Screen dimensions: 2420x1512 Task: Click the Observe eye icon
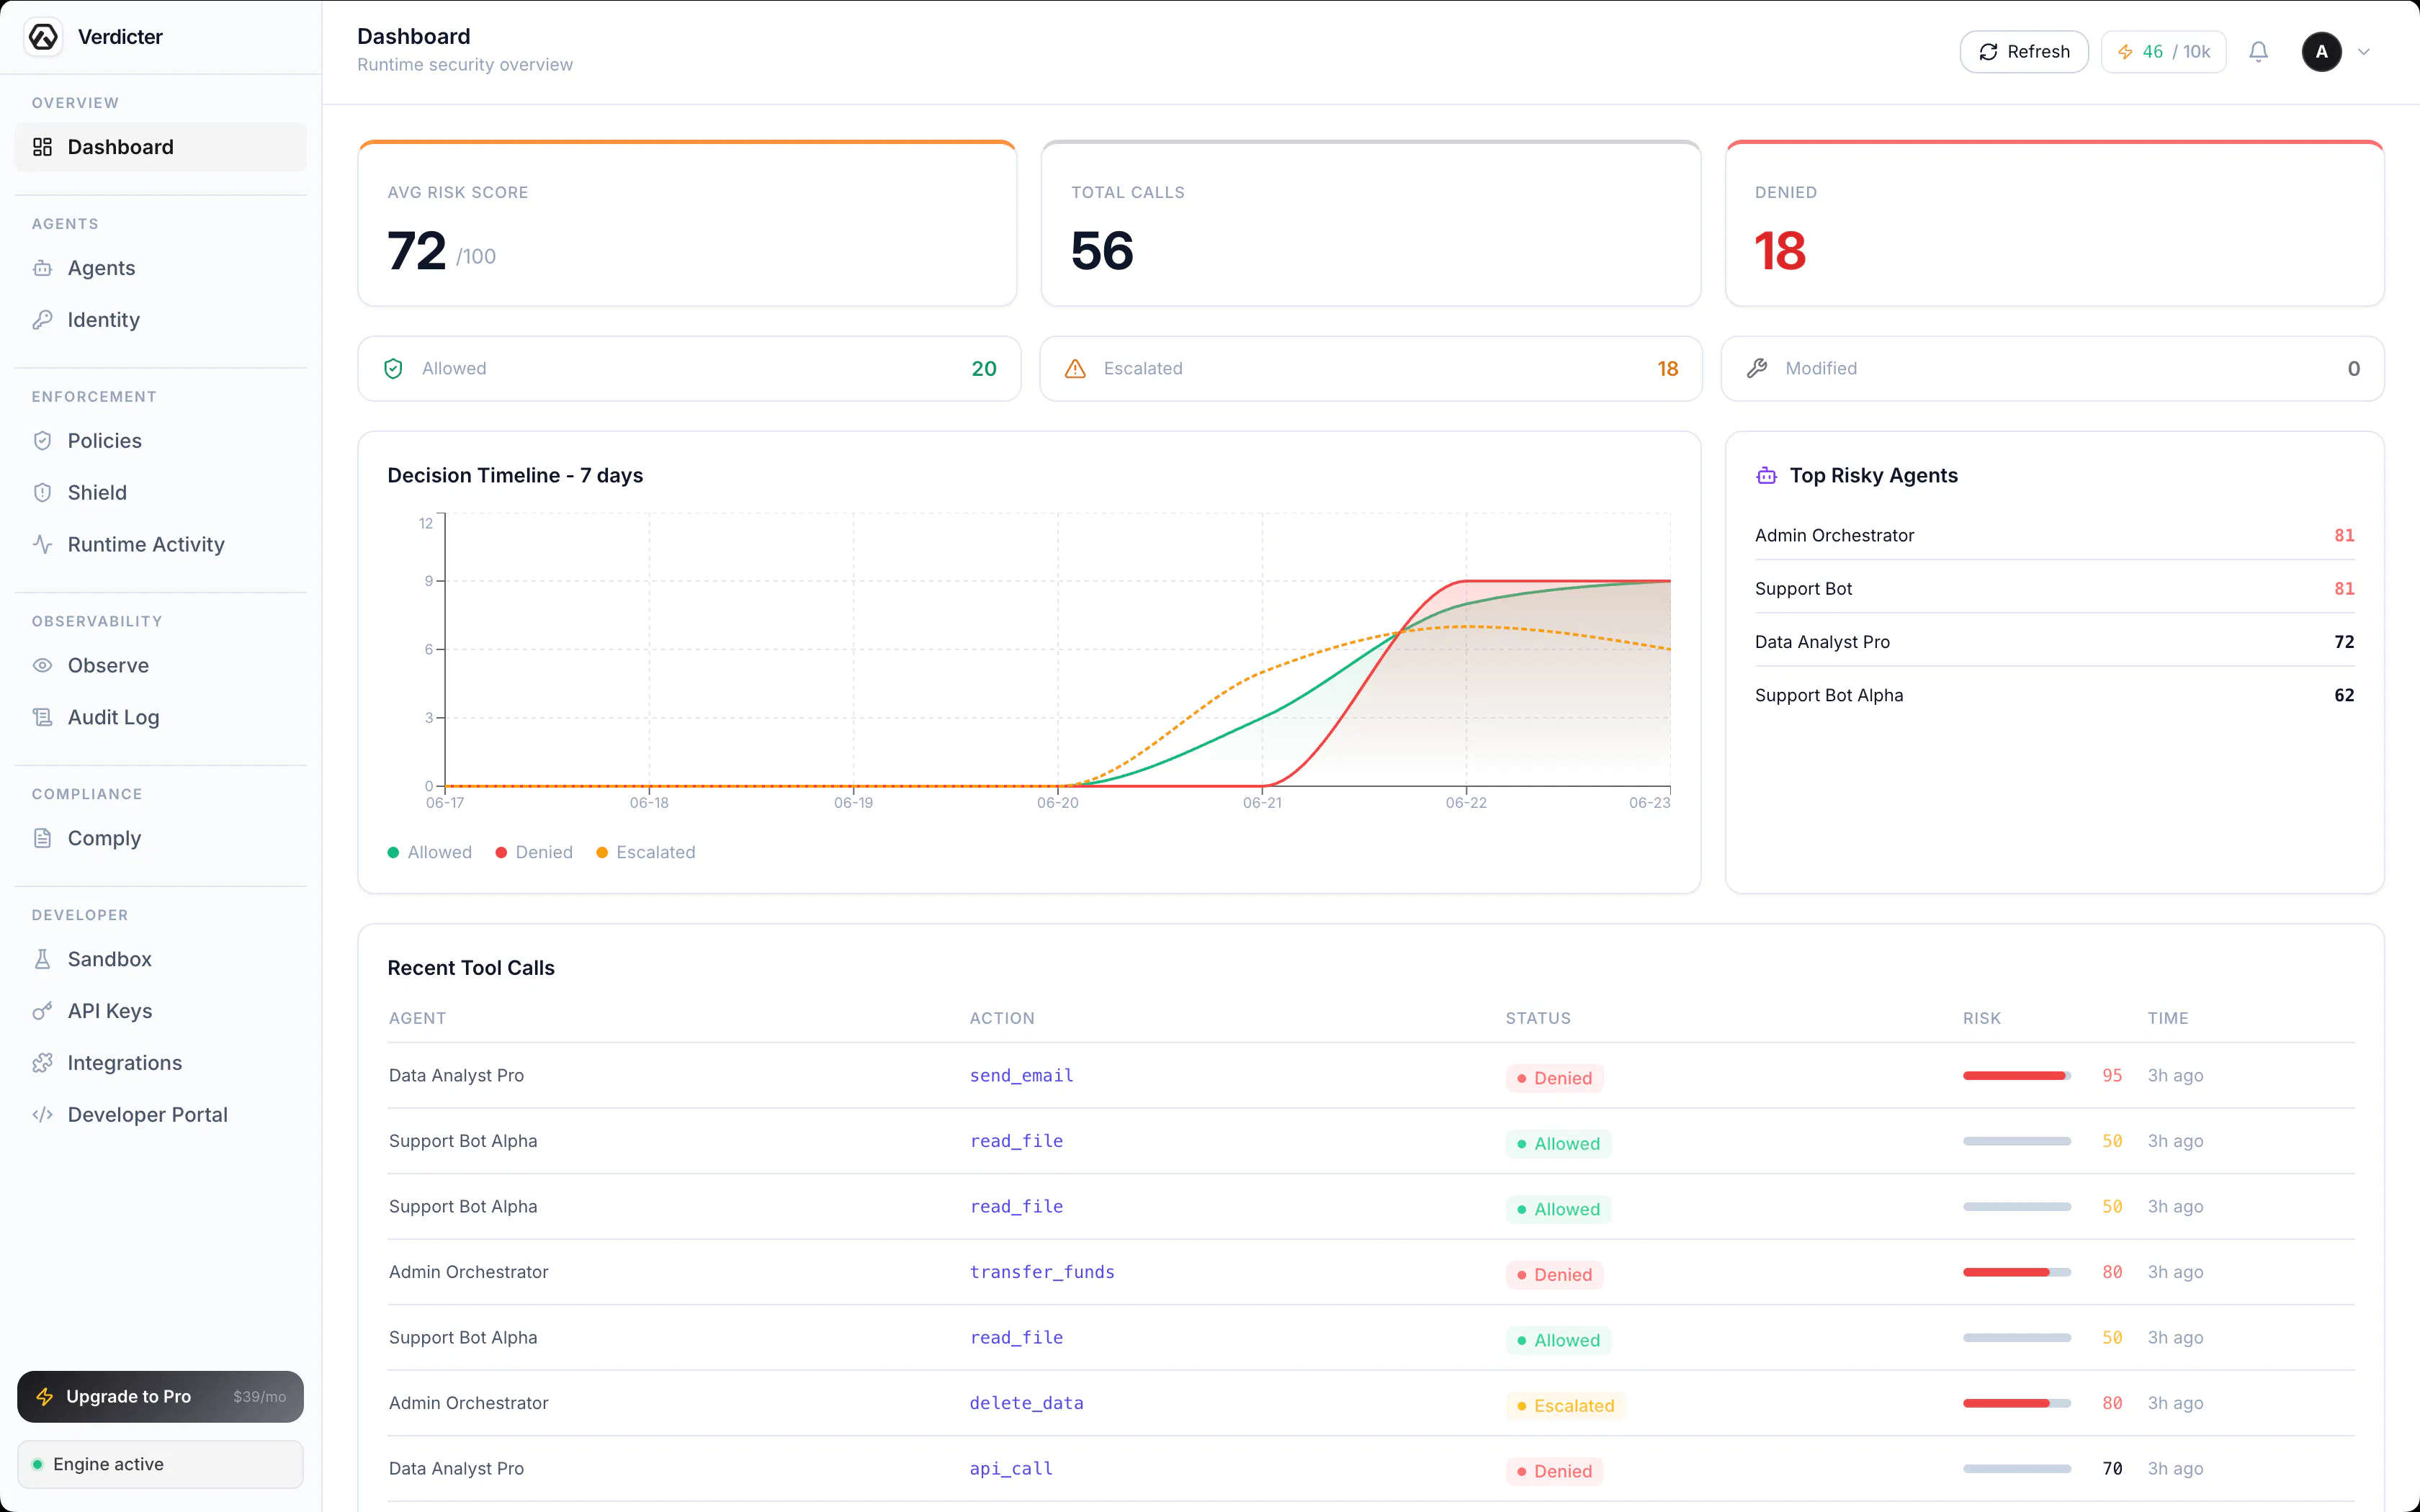coord(42,666)
